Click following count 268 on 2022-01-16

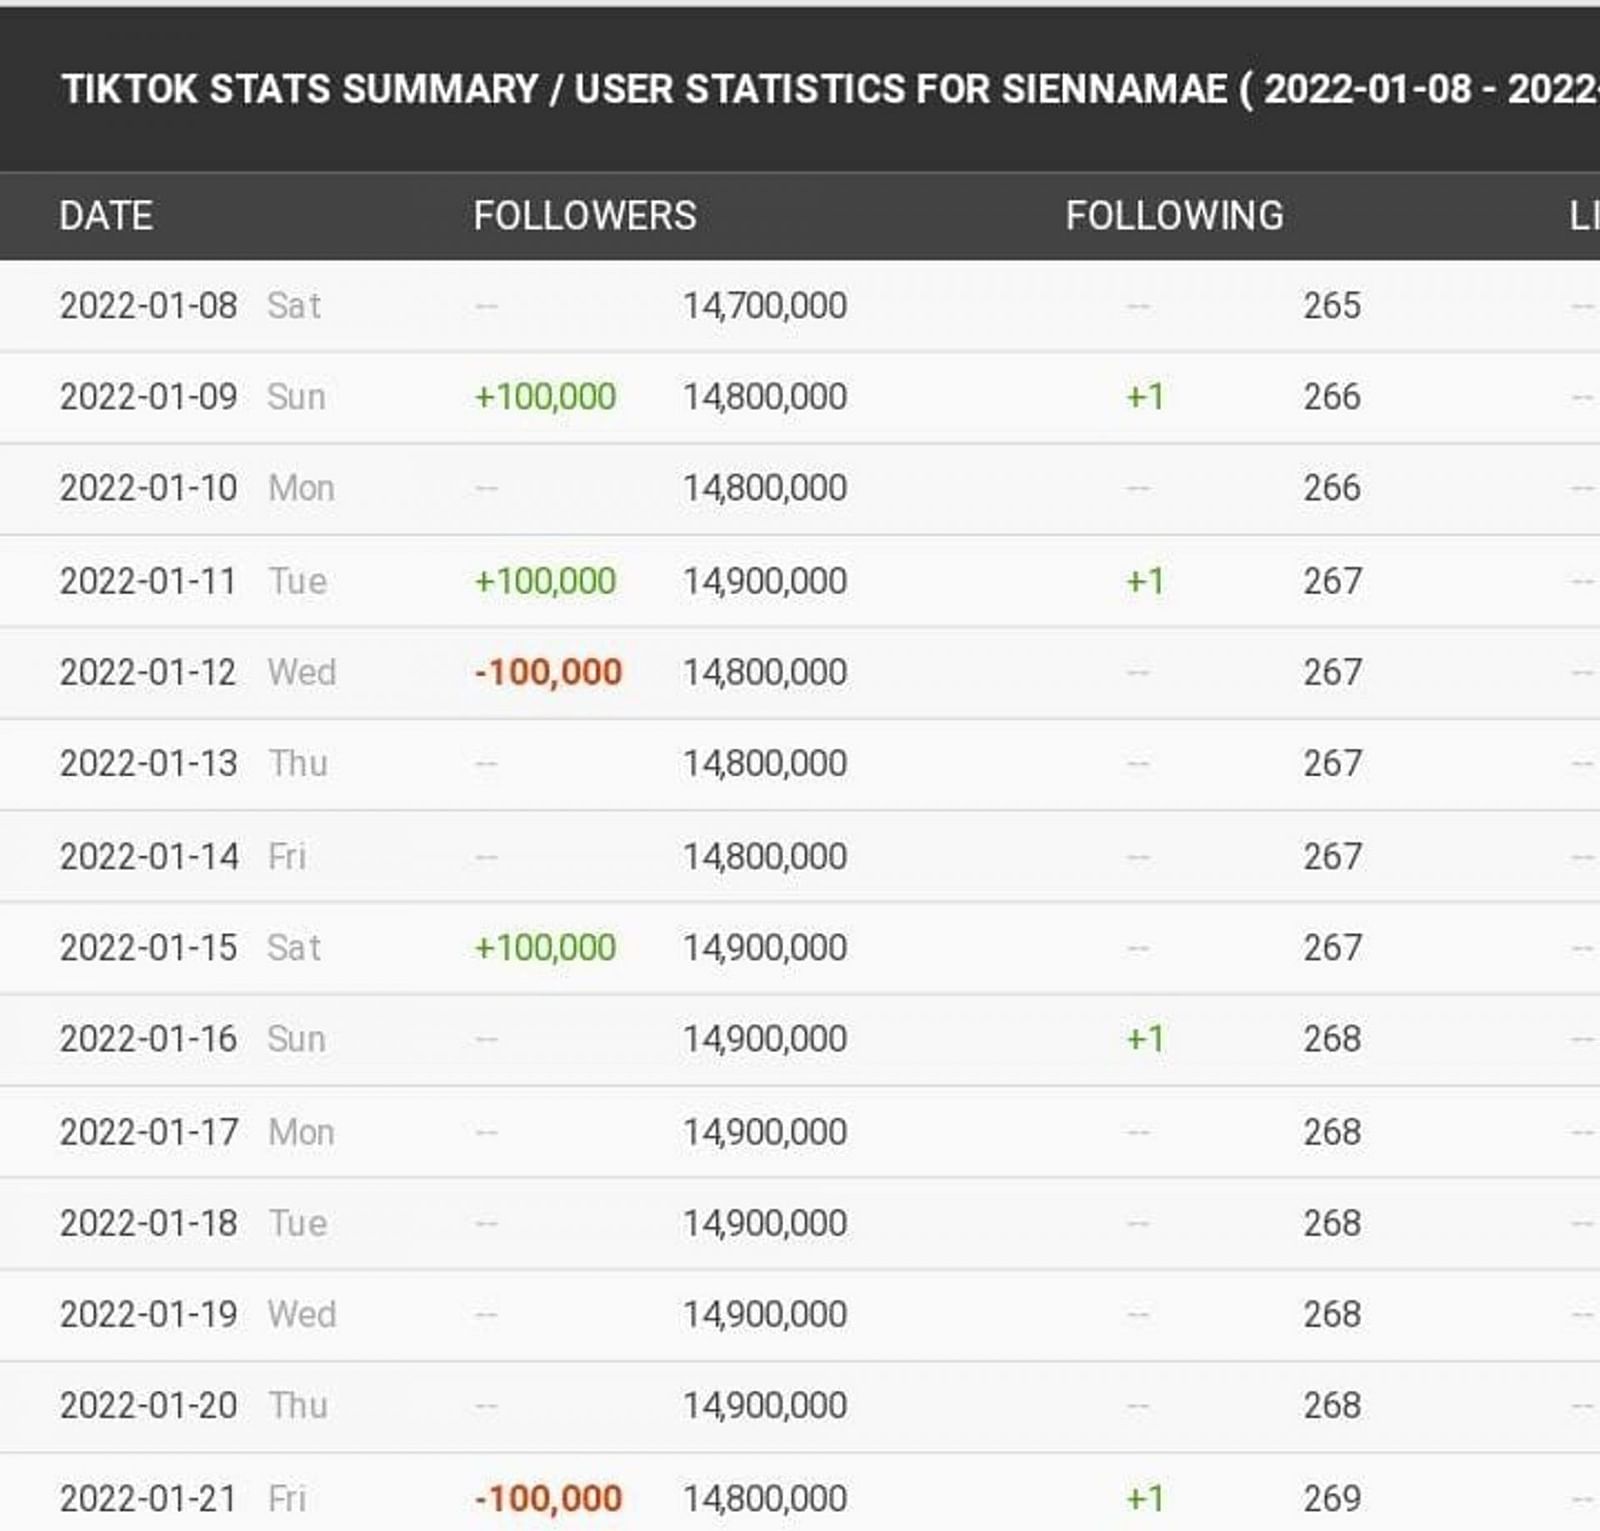[1332, 1039]
